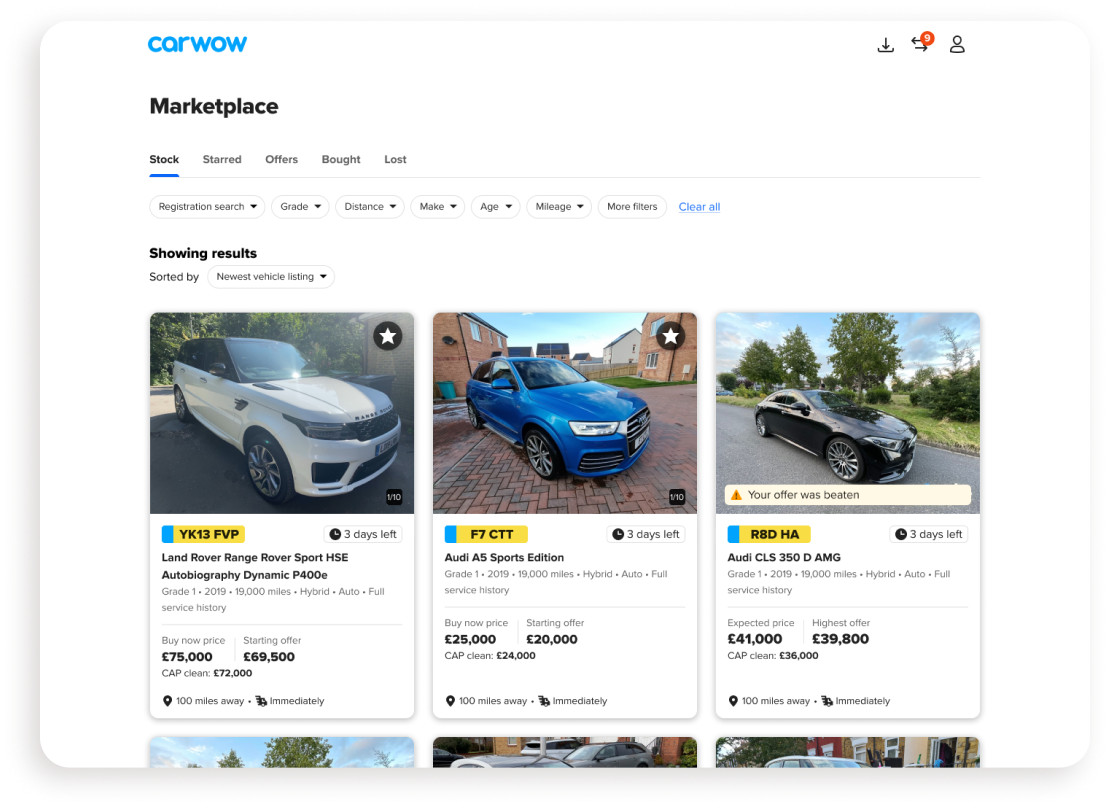Click location pin on Land Rover card

167,701
